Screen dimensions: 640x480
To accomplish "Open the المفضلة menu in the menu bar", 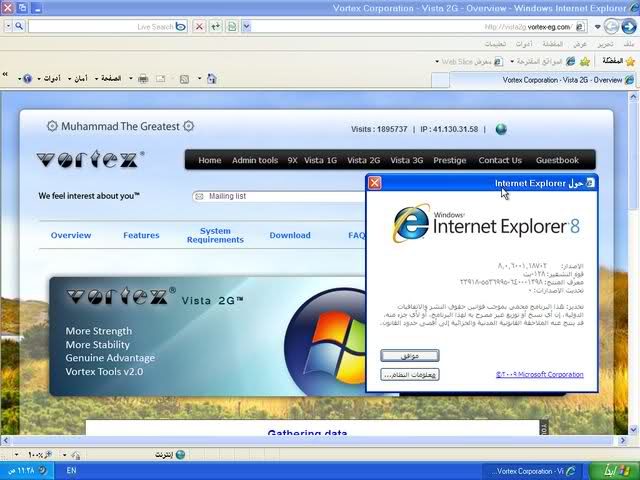I will pyautogui.click(x=553, y=44).
